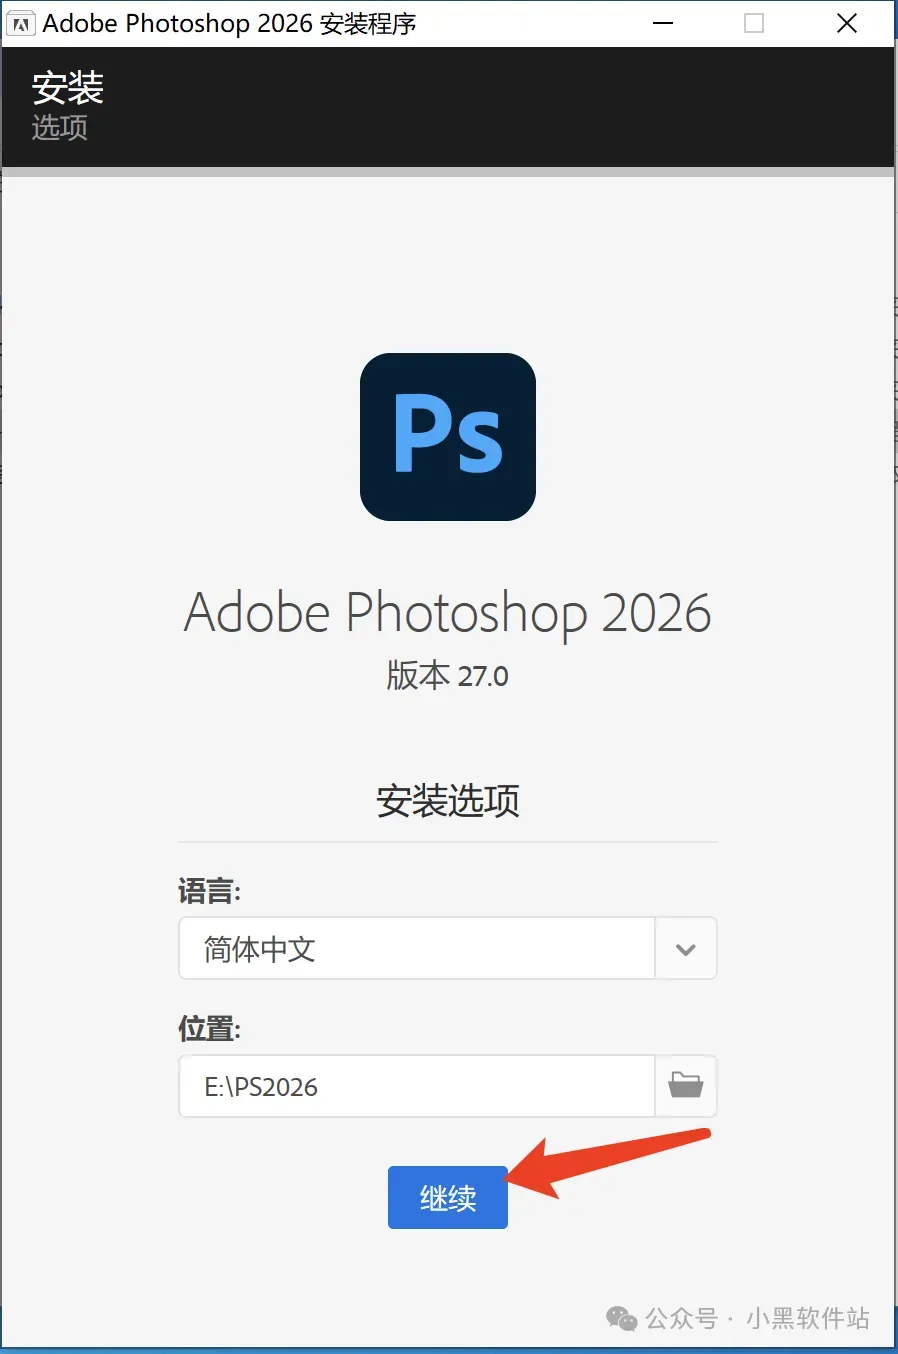898x1354 pixels.
Task: Click the 公众号 · 小黑软件站 watermark text
Action: tap(758, 1318)
